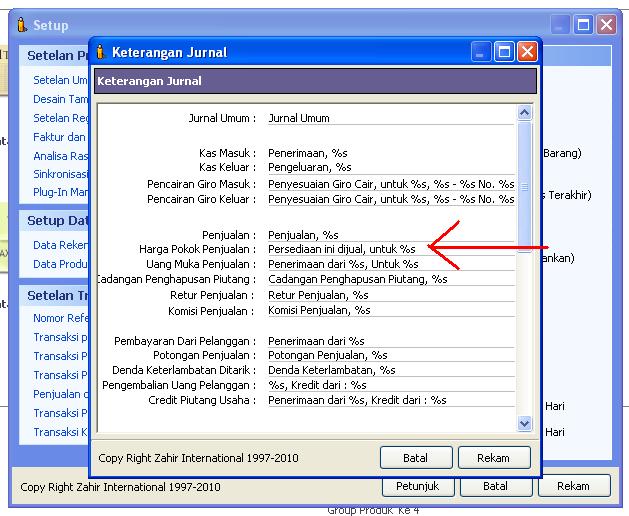Edit the Jurnal Umum description field

coord(390,118)
